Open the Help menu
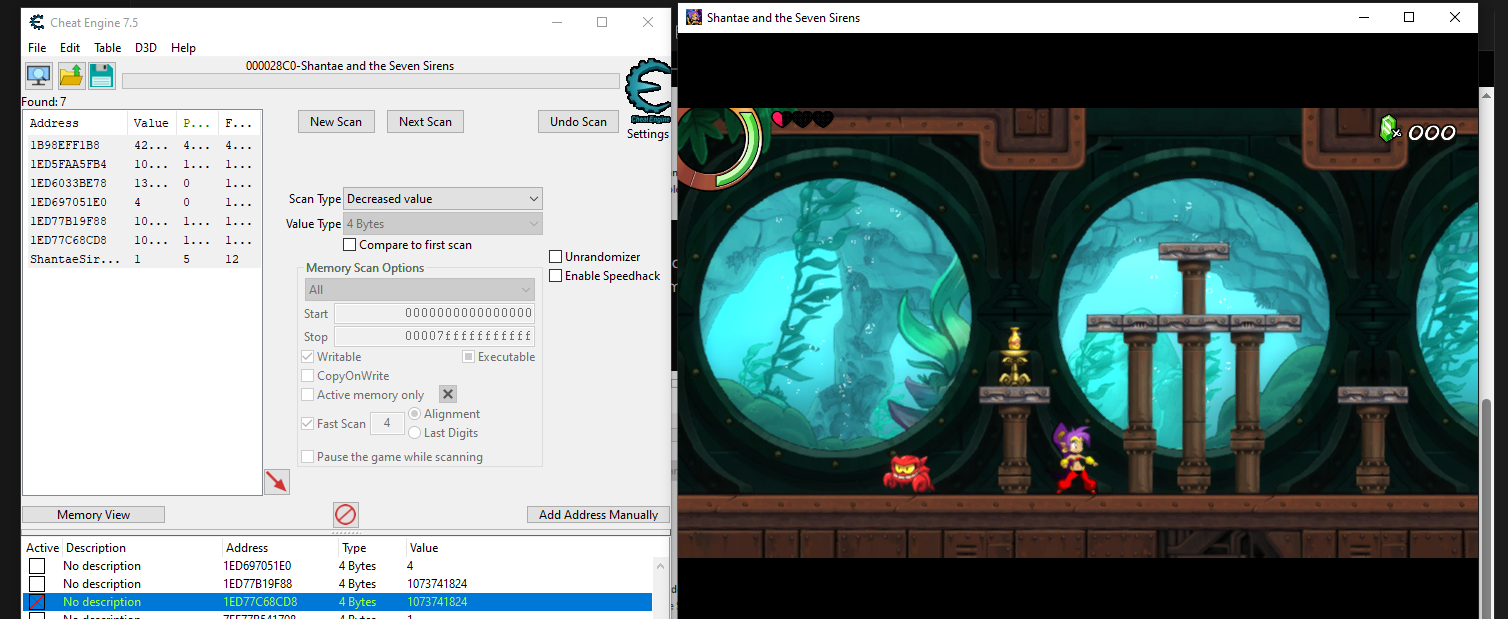 pos(183,48)
